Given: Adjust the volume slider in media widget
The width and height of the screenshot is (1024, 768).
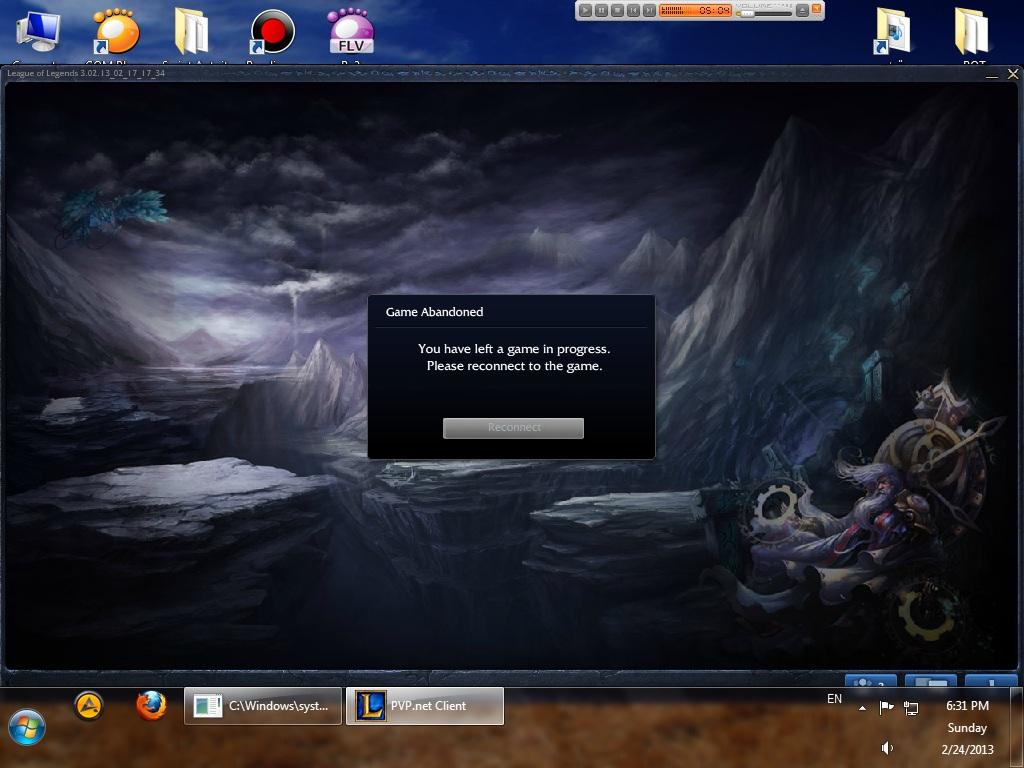Looking at the screenshot, I should tap(763, 13).
